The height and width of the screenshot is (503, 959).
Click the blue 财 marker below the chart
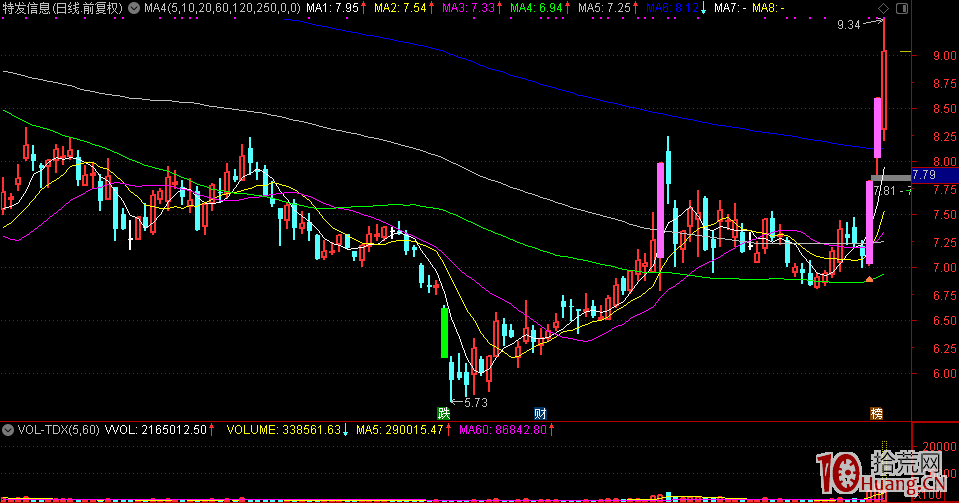point(539,414)
